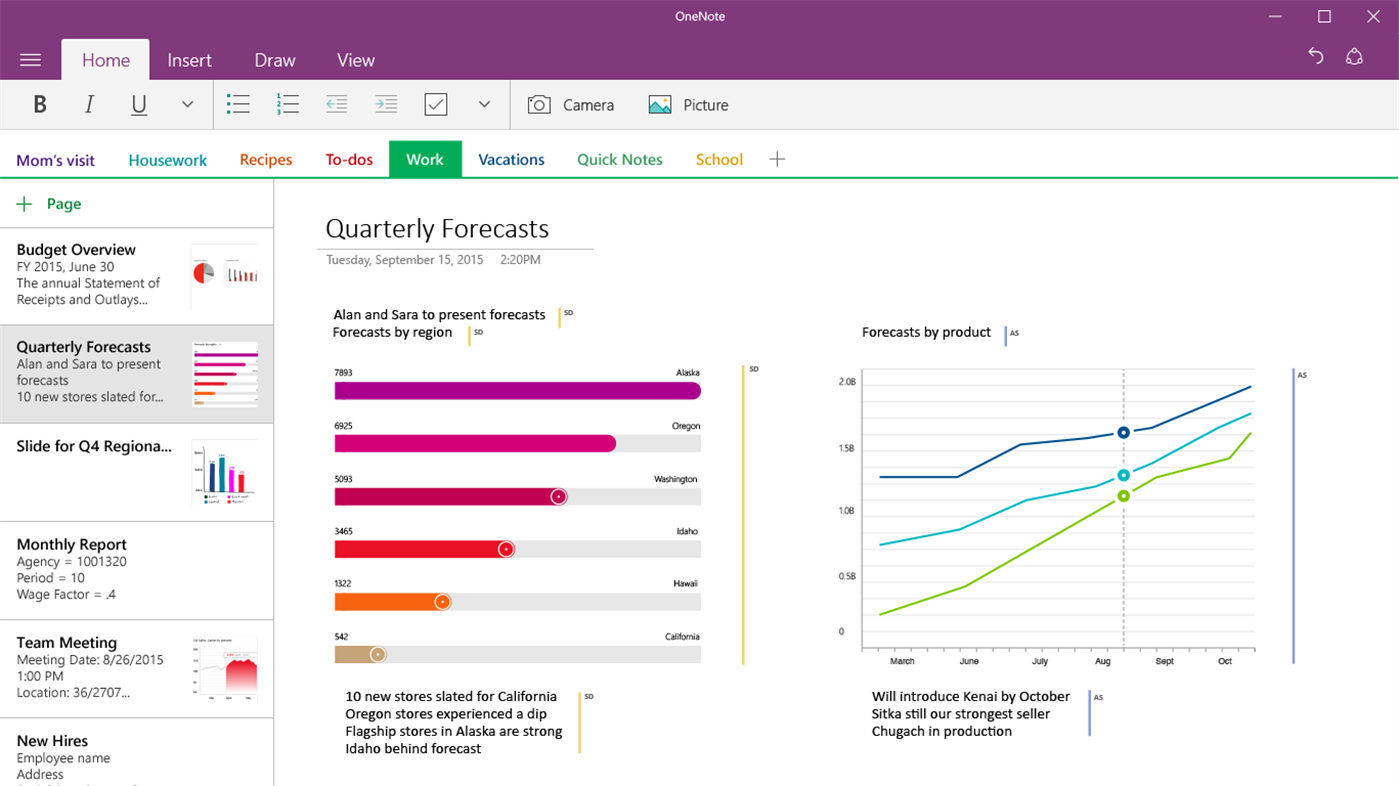Viewport: 1399px width, 786px height.
Task: Switch to the Draw tab
Action: pos(275,60)
